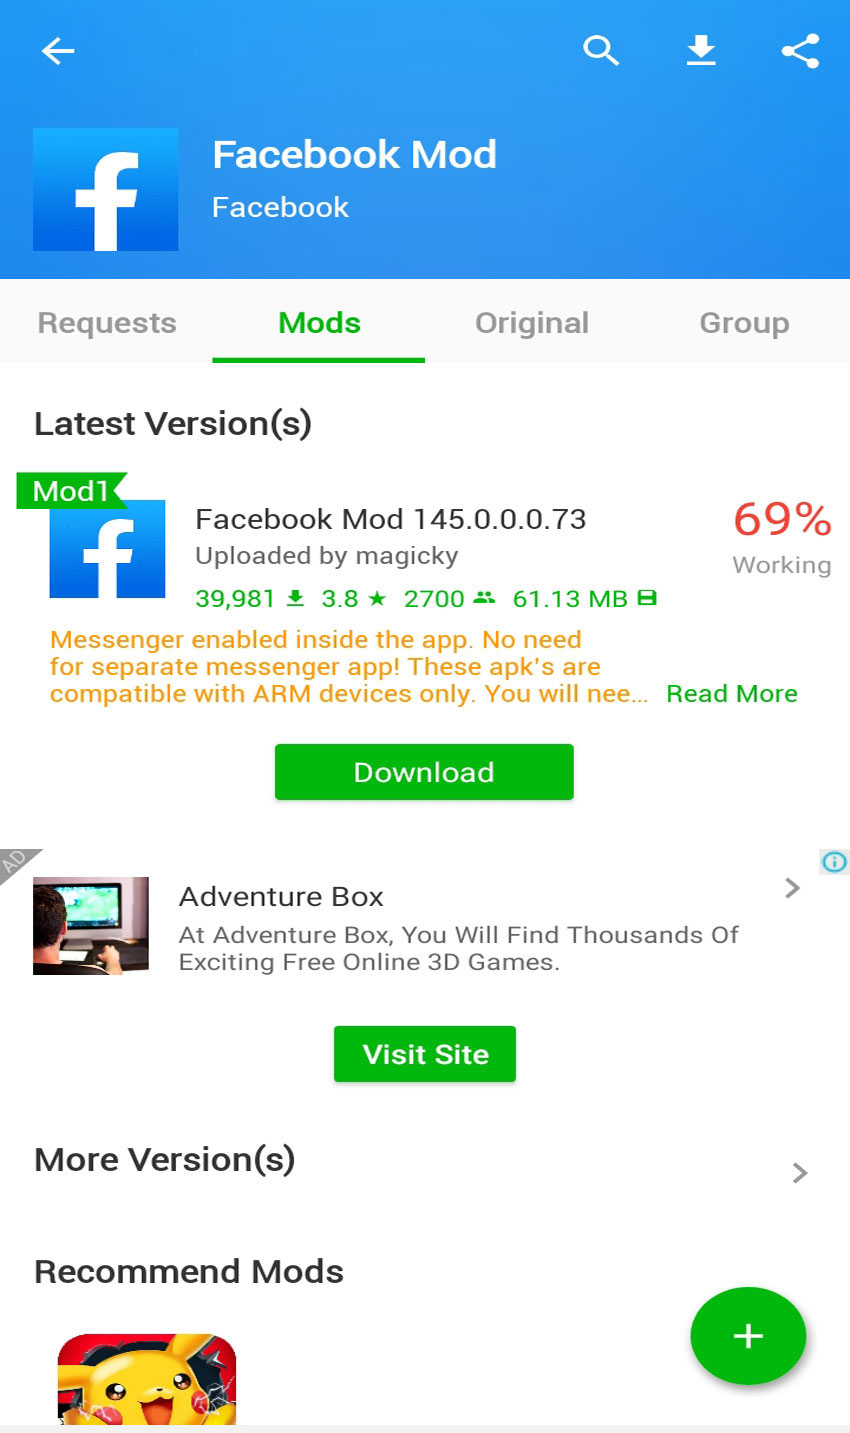This screenshot has width=850, height=1433.
Task: Tap the Mod1 Facebook app icon
Action: tap(107, 549)
